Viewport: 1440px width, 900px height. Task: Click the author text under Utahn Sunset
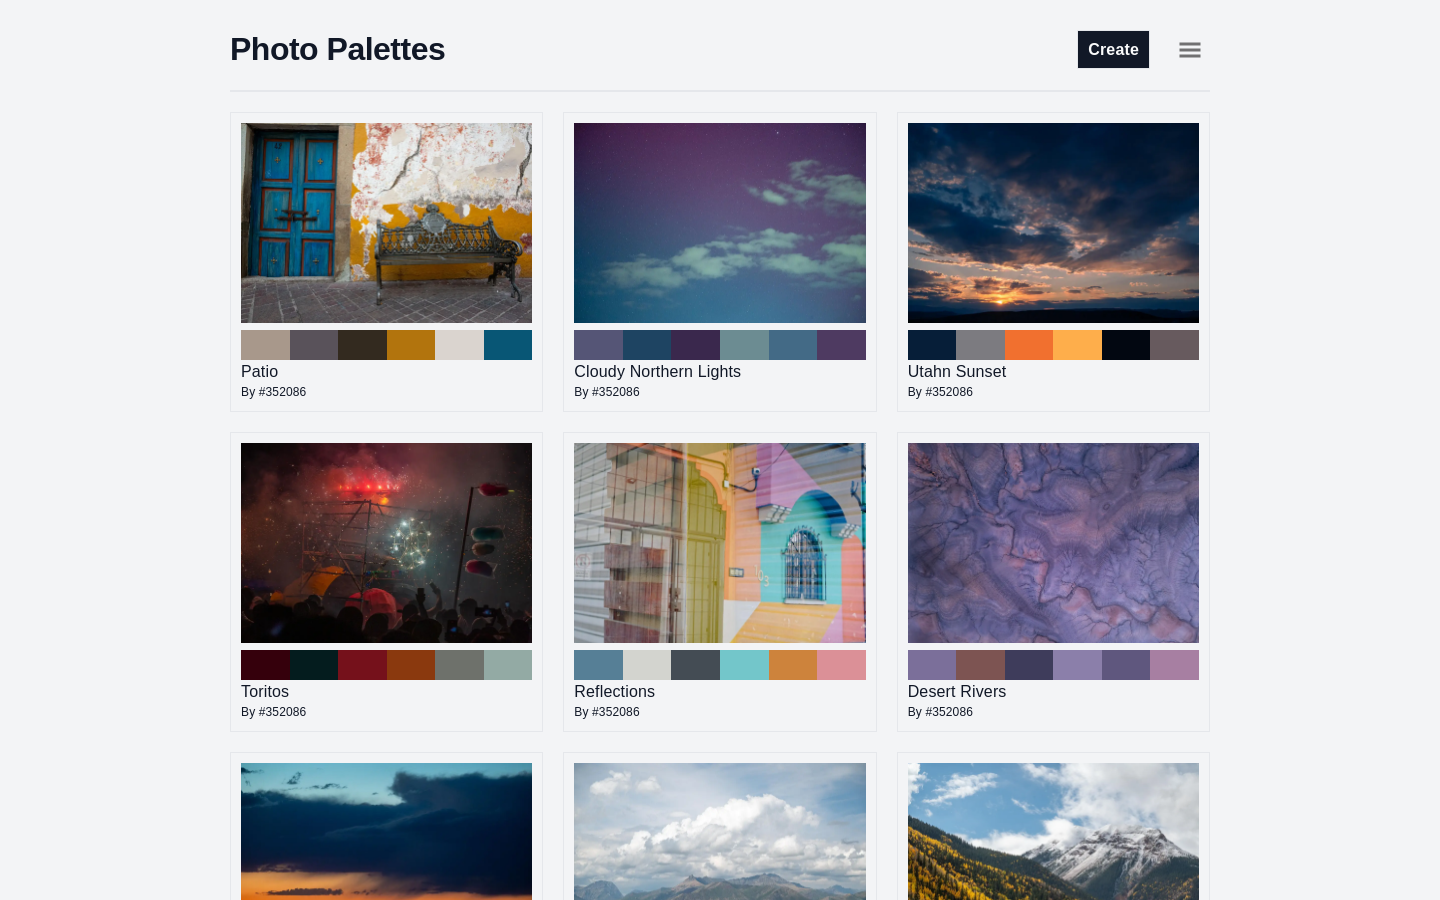click(940, 392)
